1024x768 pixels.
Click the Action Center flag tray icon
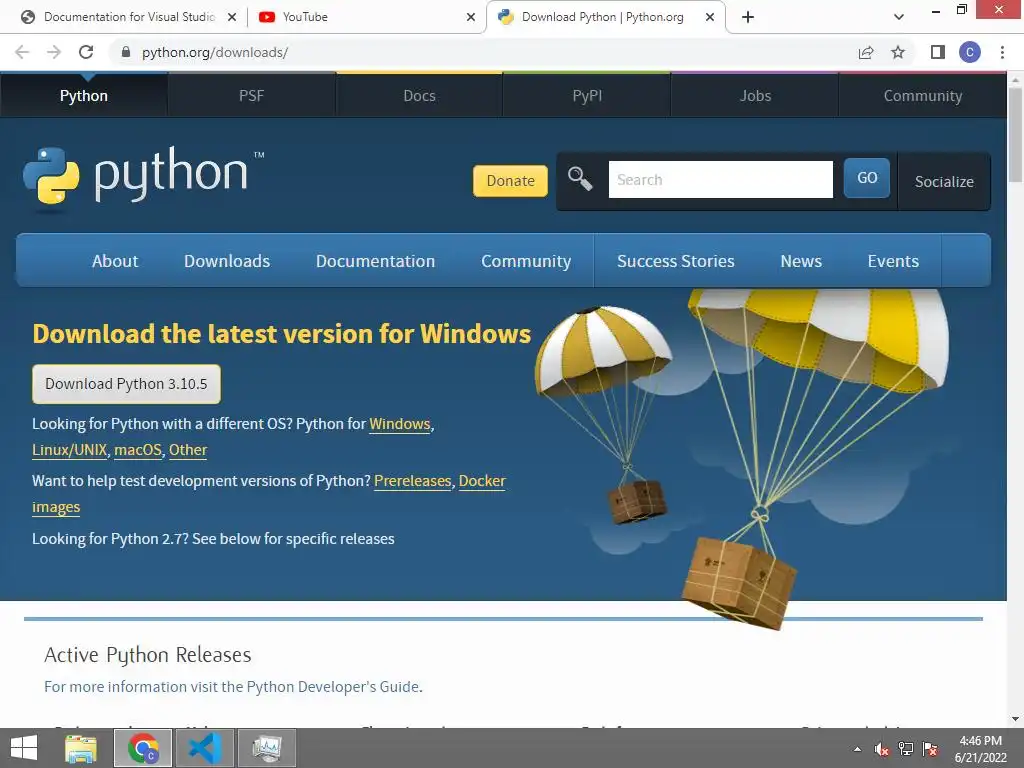(x=930, y=749)
